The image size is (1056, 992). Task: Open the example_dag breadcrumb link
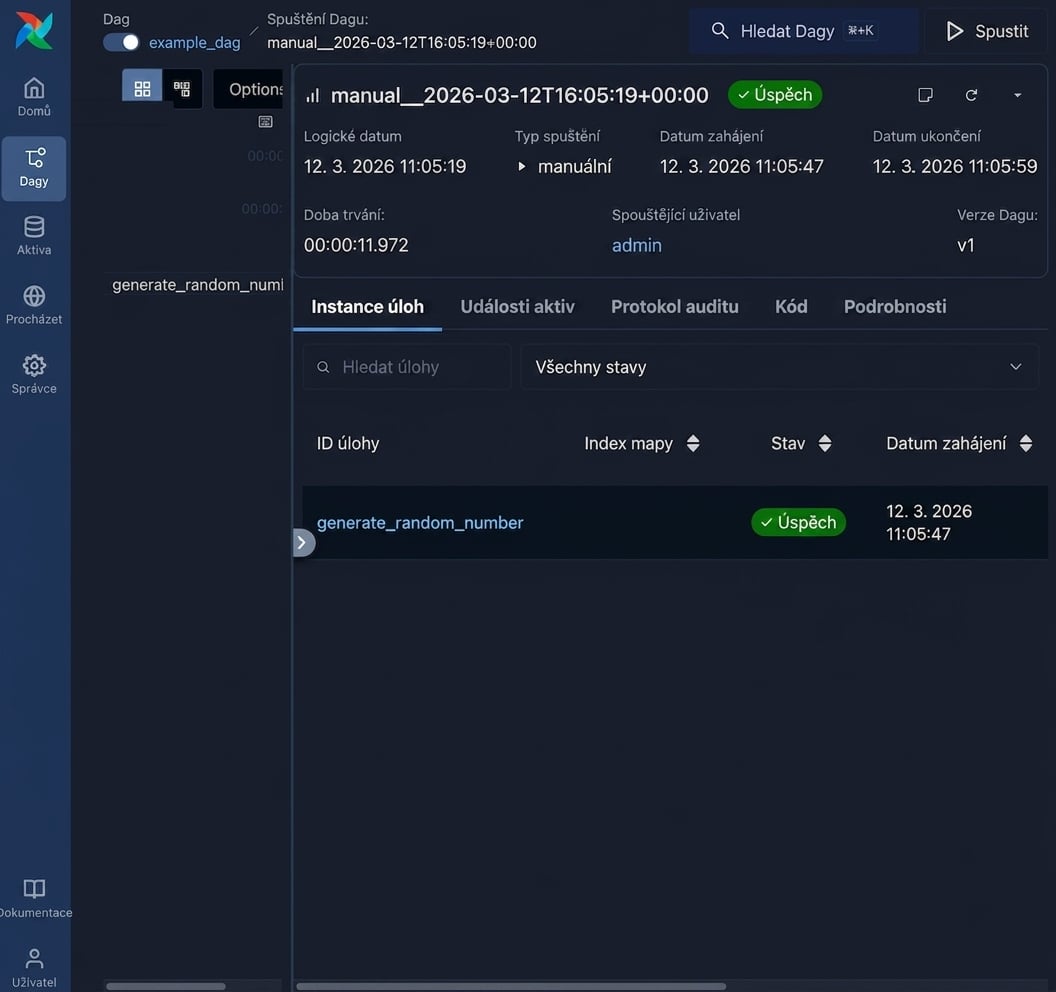pos(194,42)
